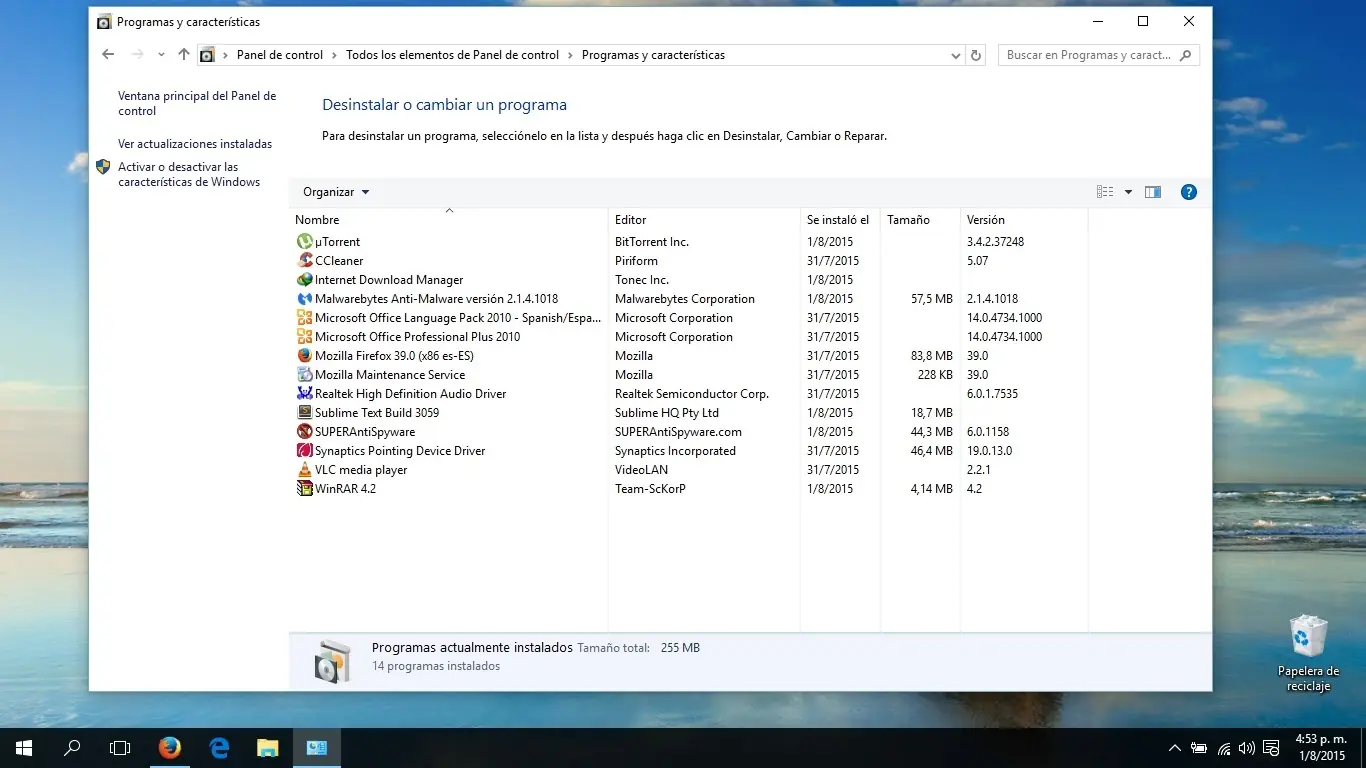
Task: Click the µTorrent program icon
Action: (x=305, y=242)
